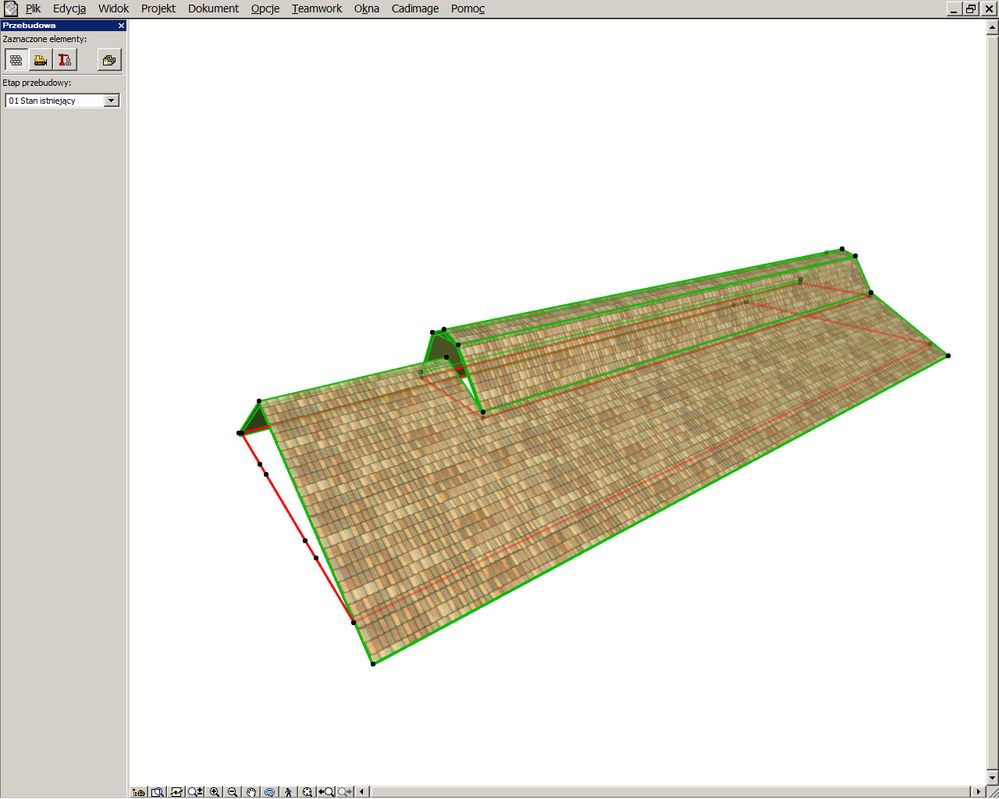Open renovation filter options icon in Przebudowa panel
999x799 pixels.
coord(109,61)
